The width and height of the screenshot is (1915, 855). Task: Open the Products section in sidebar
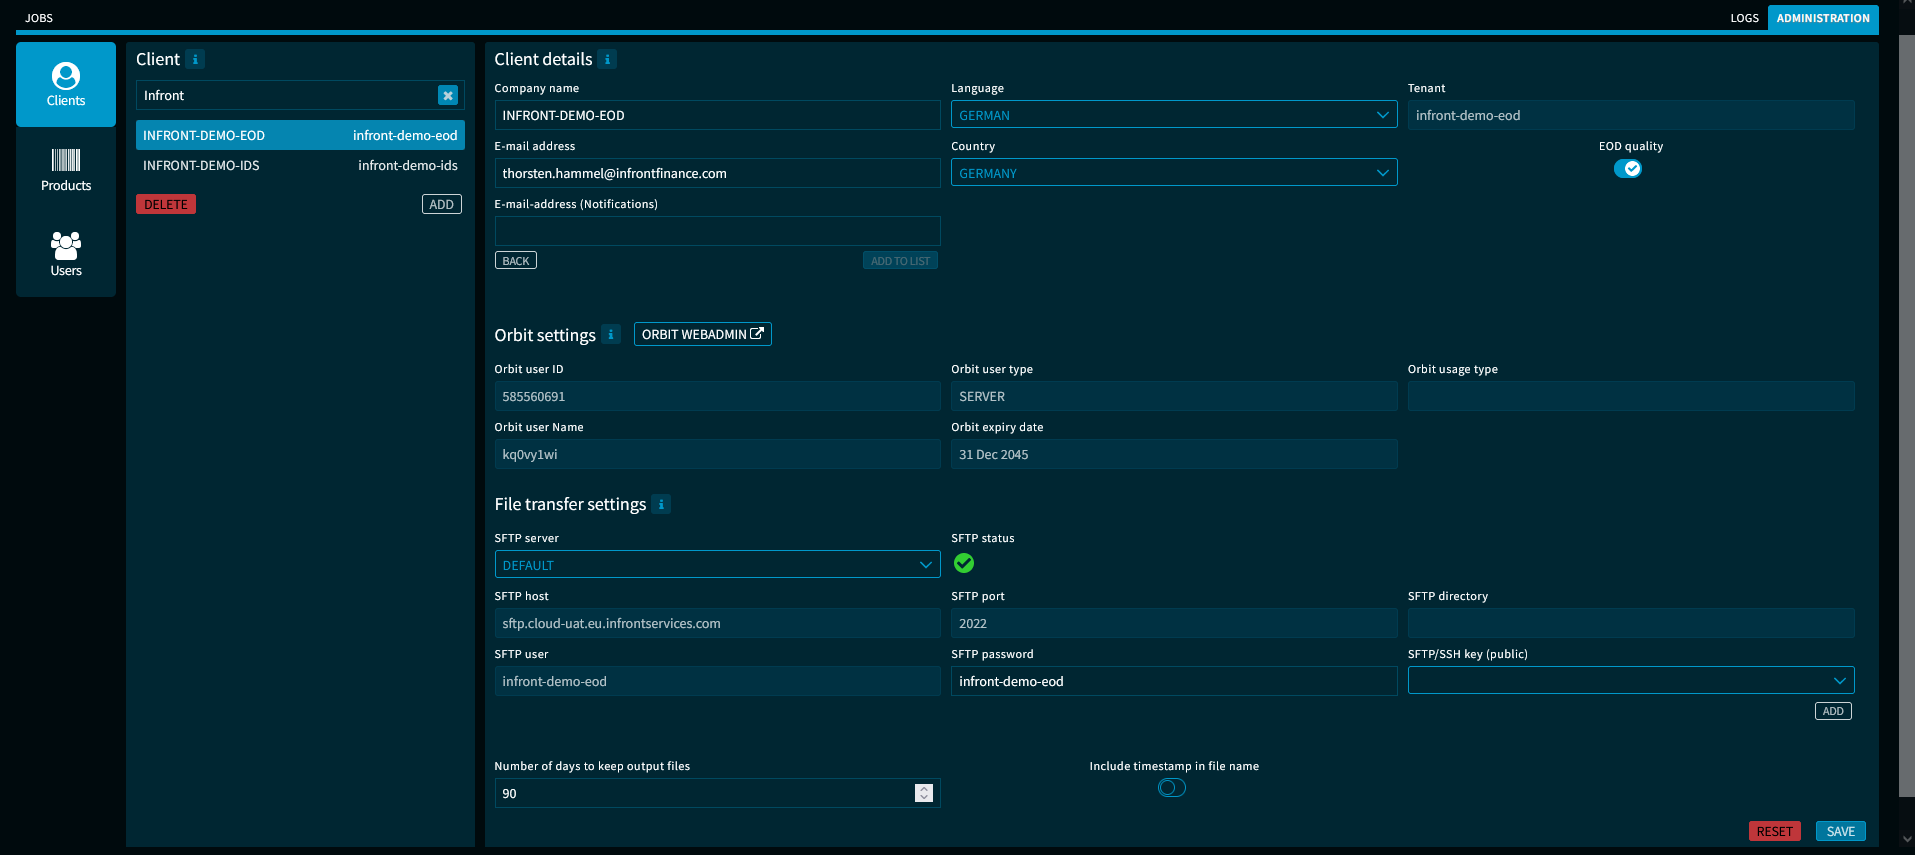66,170
